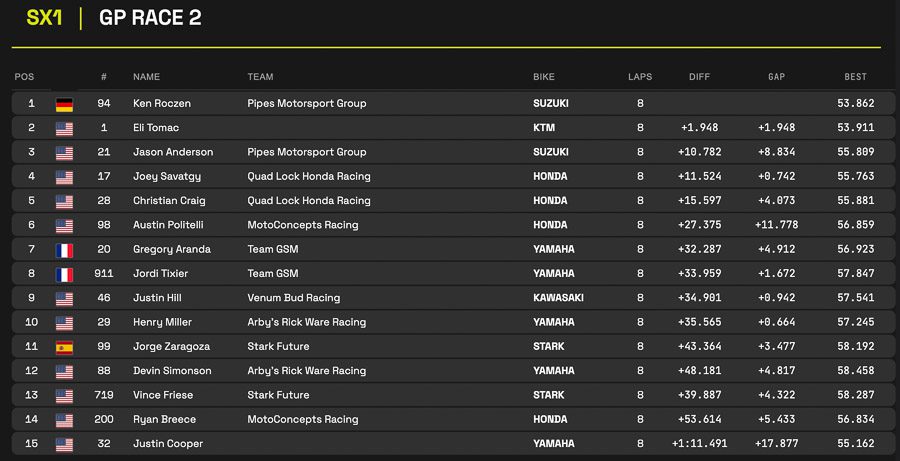Click the French flag beside Gregory Aranda

pyautogui.click(x=64, y=249)
